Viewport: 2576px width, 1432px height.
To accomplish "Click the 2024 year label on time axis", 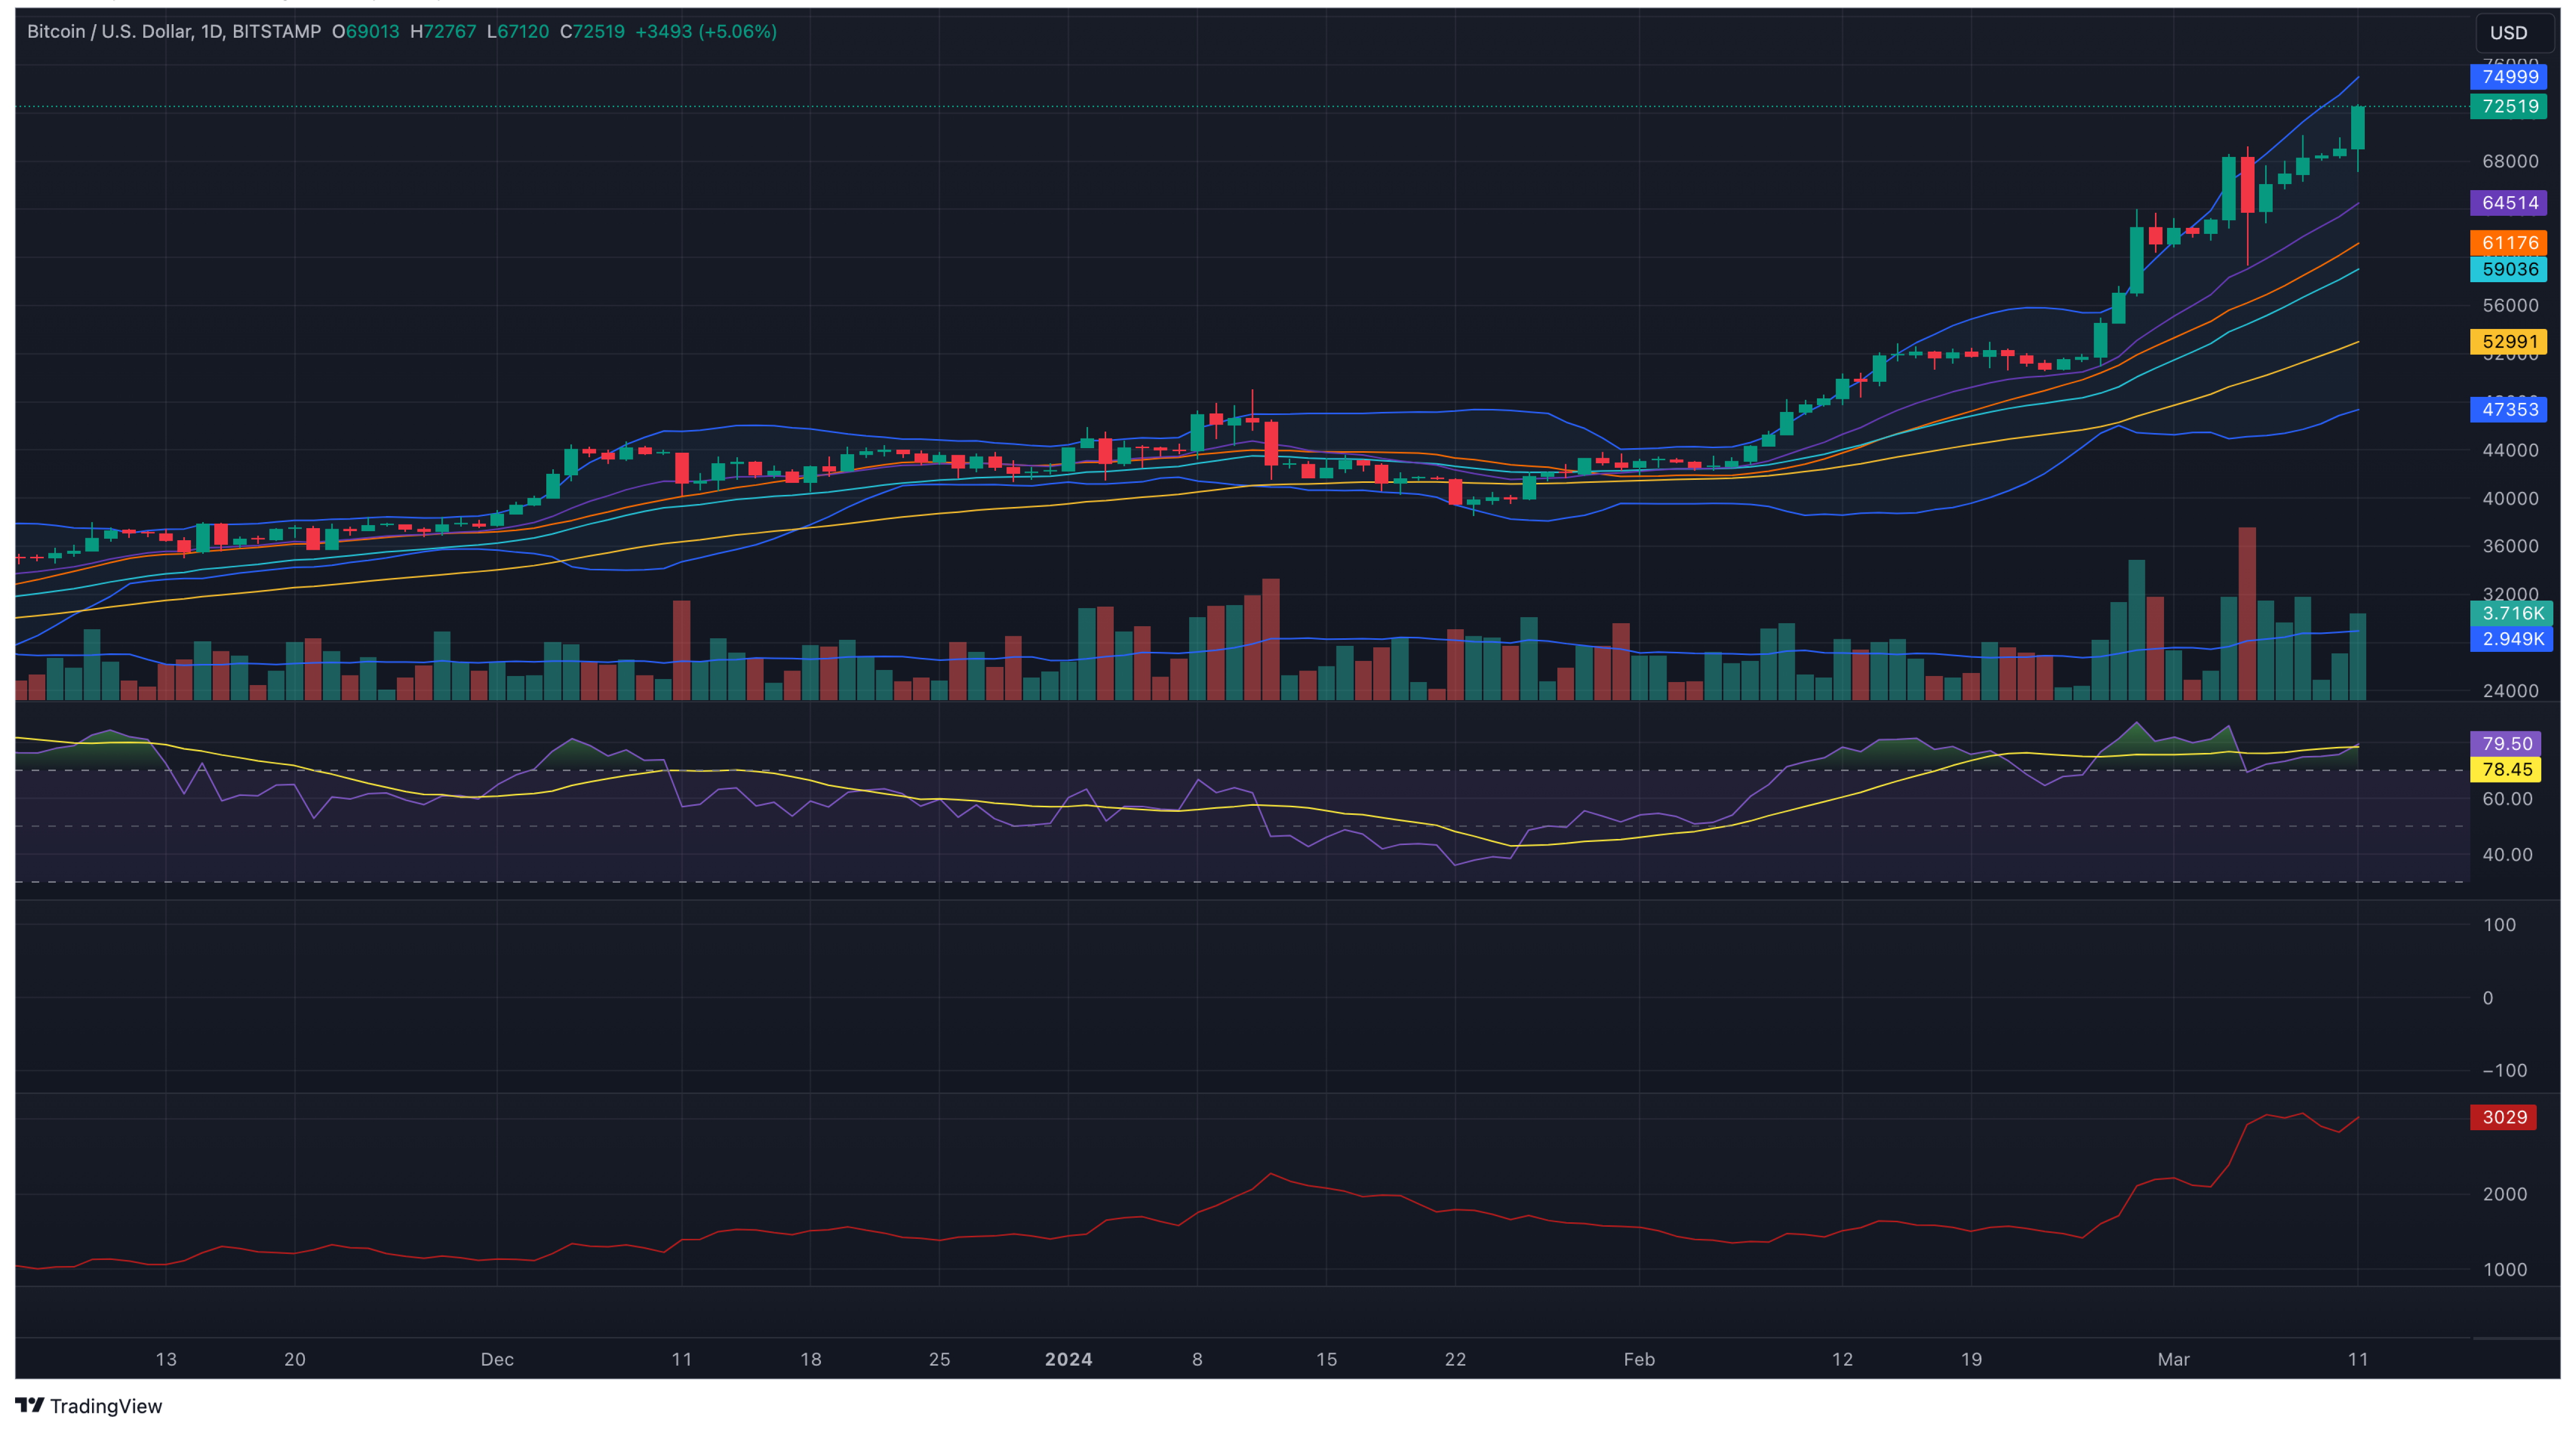I will pos(1068,1359).
